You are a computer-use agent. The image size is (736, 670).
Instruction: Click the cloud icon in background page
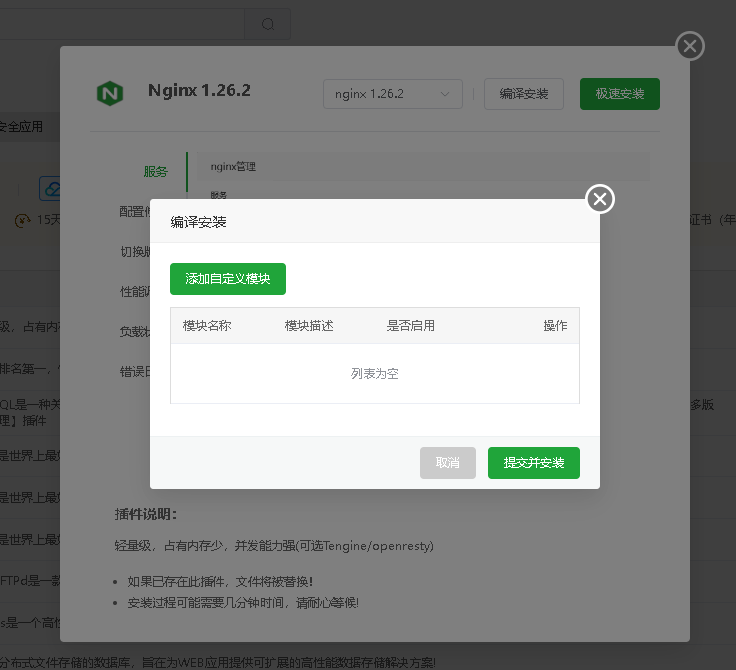tap(51, 189)
